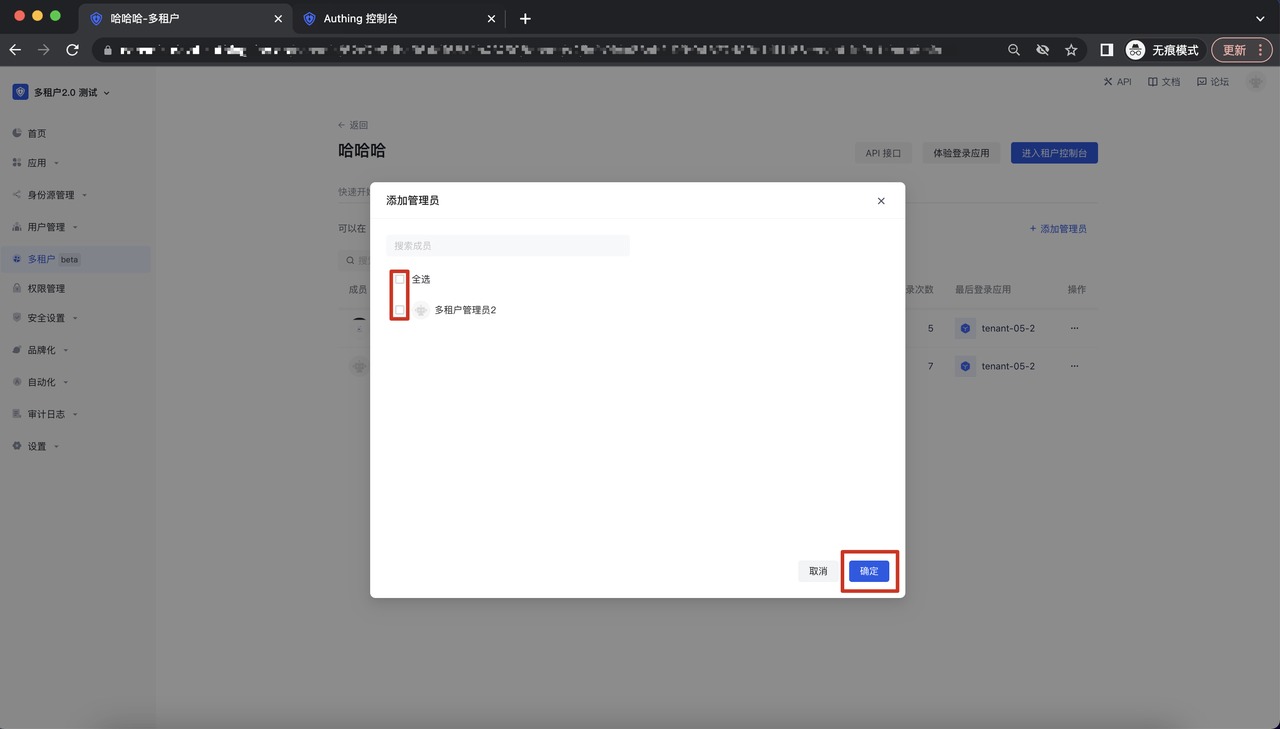Click the browser side panel icon
This screenshot has height=729, width=1280.
tap(1106, 50)
